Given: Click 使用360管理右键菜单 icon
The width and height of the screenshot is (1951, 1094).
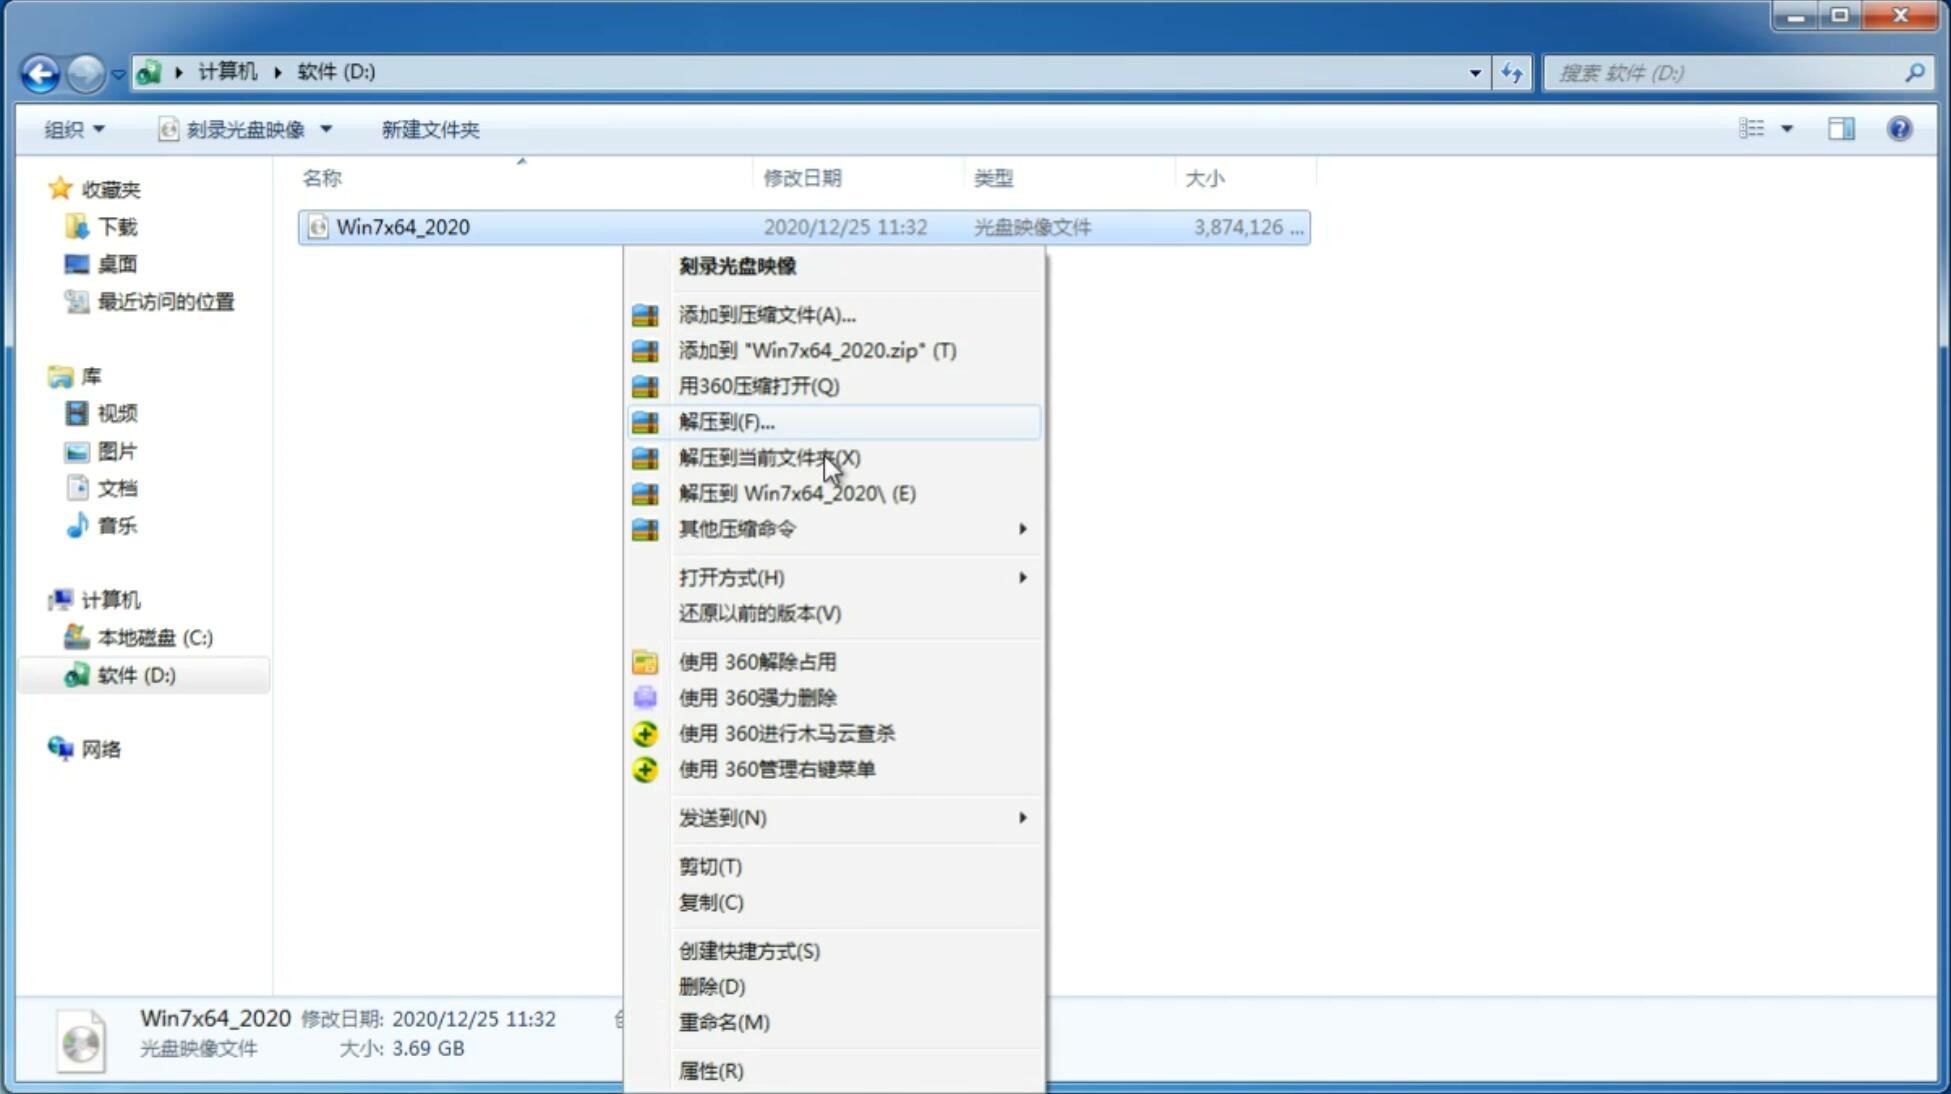Looking at the screenshot, I should 643,768.
